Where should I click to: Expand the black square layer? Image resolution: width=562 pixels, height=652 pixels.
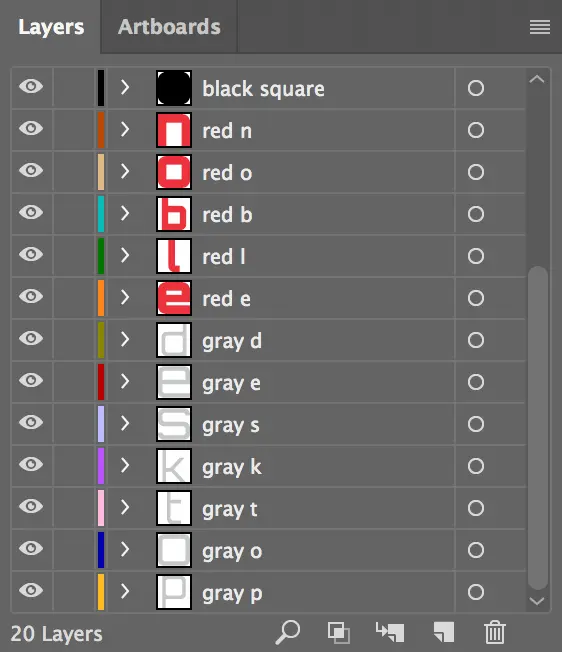(125, 87)
